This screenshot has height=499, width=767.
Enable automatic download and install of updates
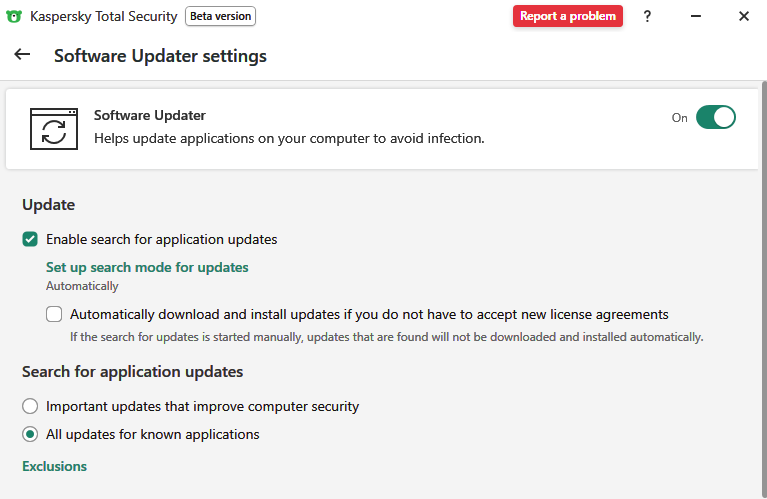point(54,314)
